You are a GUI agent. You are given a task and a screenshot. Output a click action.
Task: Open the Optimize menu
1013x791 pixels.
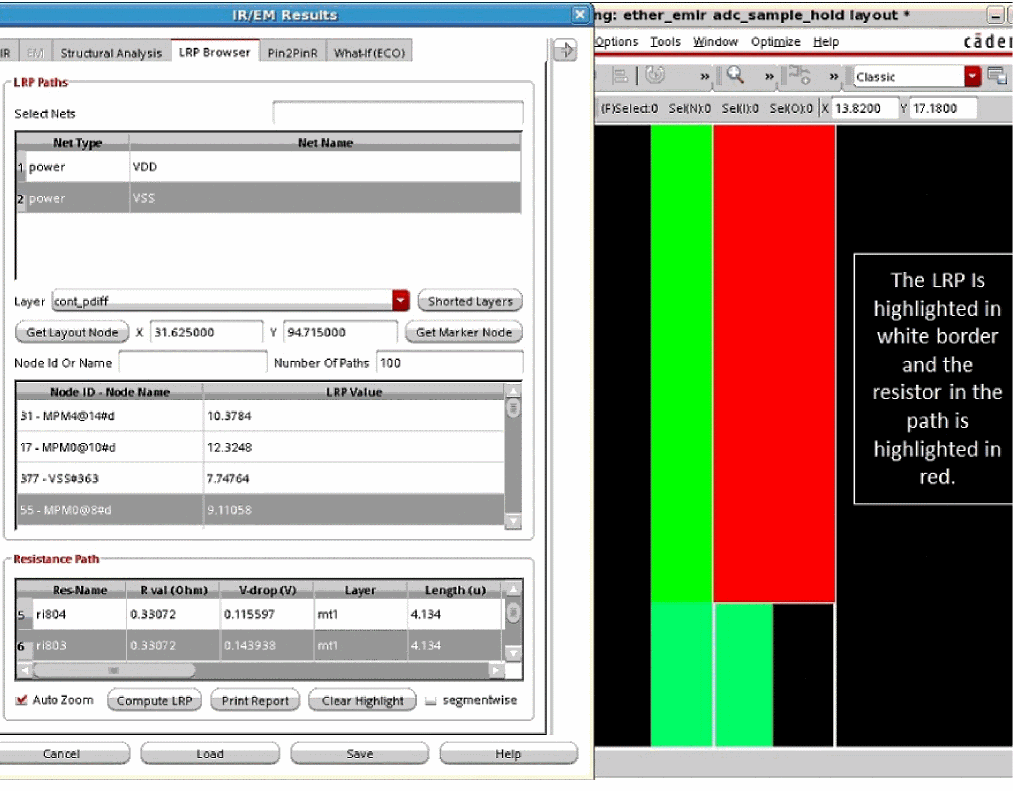pos(775,42)
